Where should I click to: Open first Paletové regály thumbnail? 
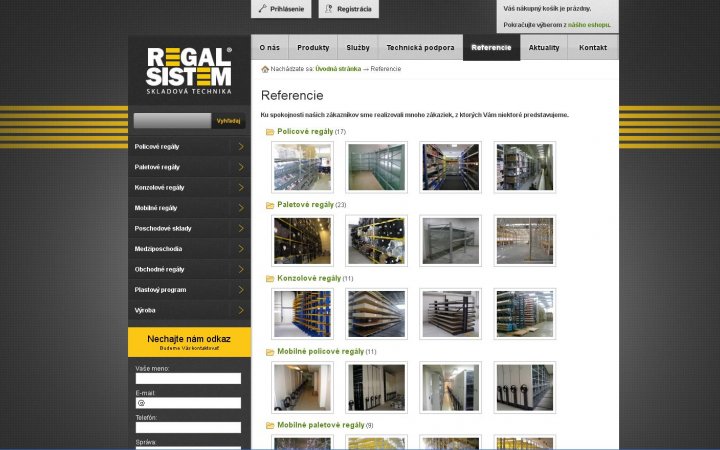(x=302, y=241)
